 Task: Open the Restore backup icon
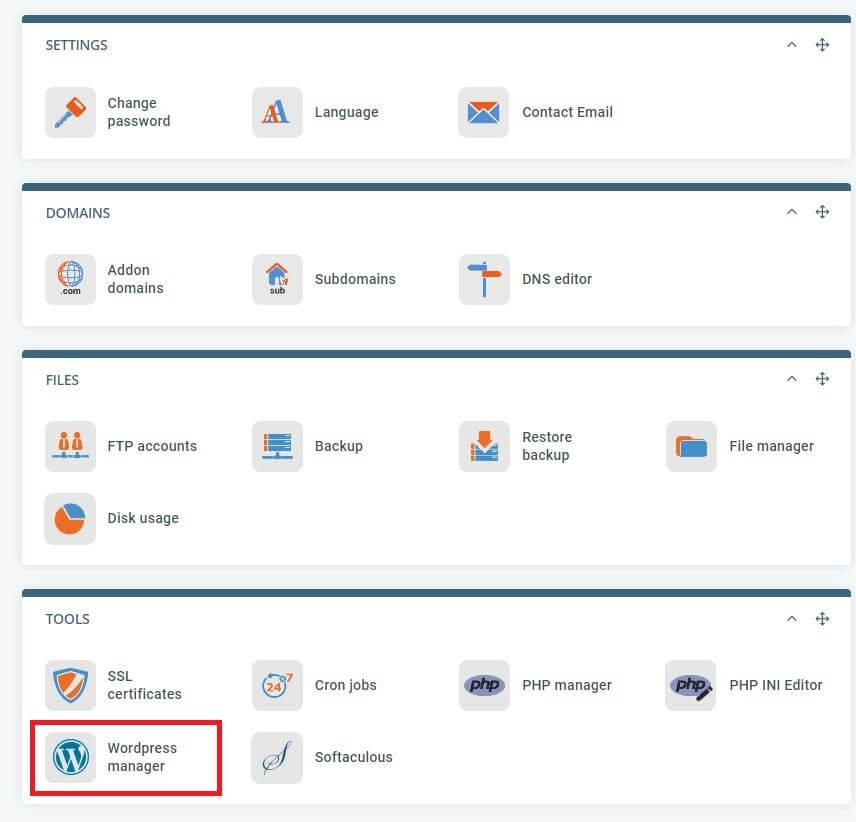pyautogui.click(x=484, y=447)
